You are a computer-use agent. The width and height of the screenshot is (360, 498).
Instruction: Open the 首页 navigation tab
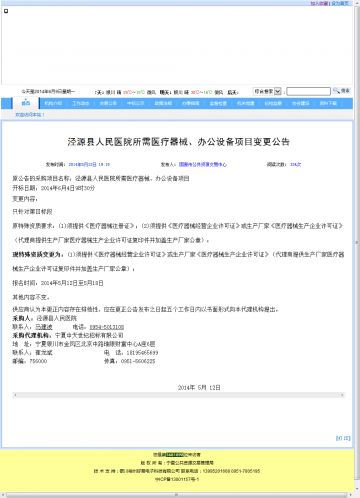[26, 103]
